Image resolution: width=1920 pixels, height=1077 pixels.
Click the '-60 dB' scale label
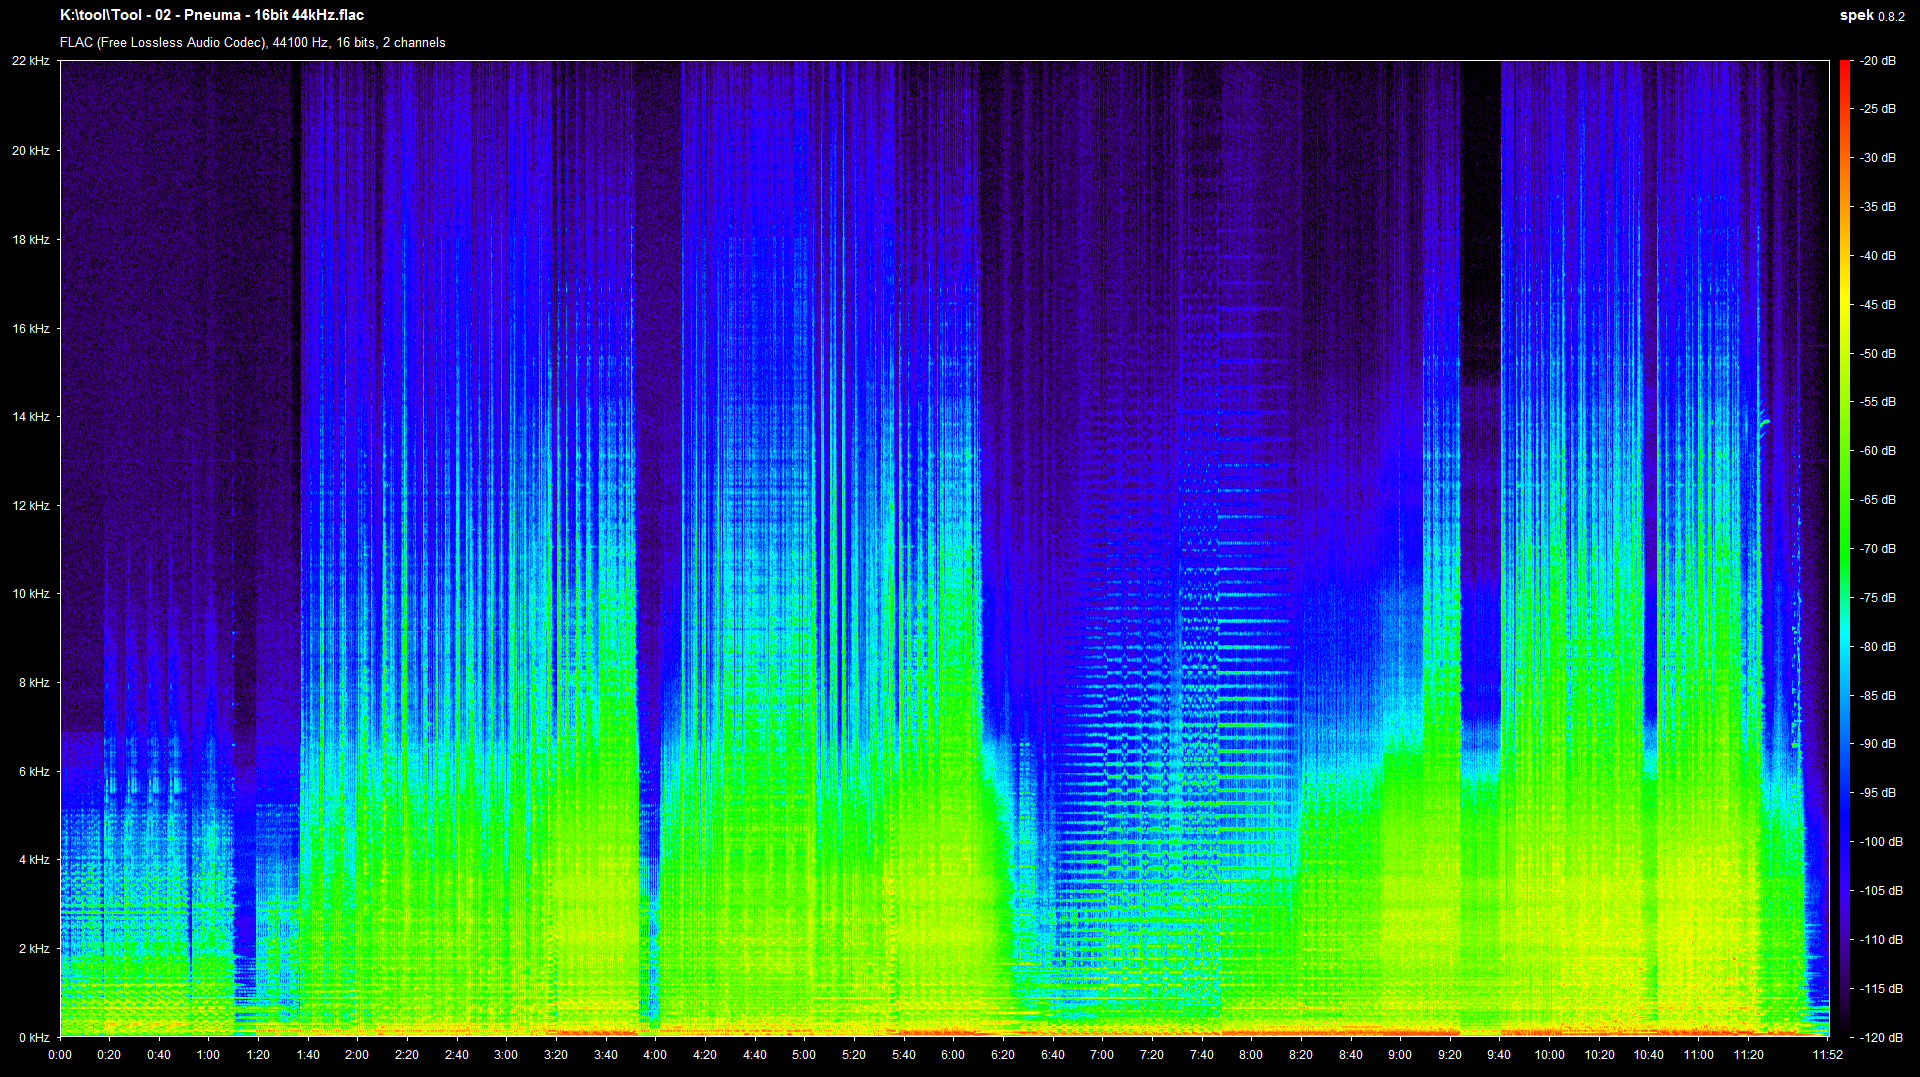point(1878,451)
